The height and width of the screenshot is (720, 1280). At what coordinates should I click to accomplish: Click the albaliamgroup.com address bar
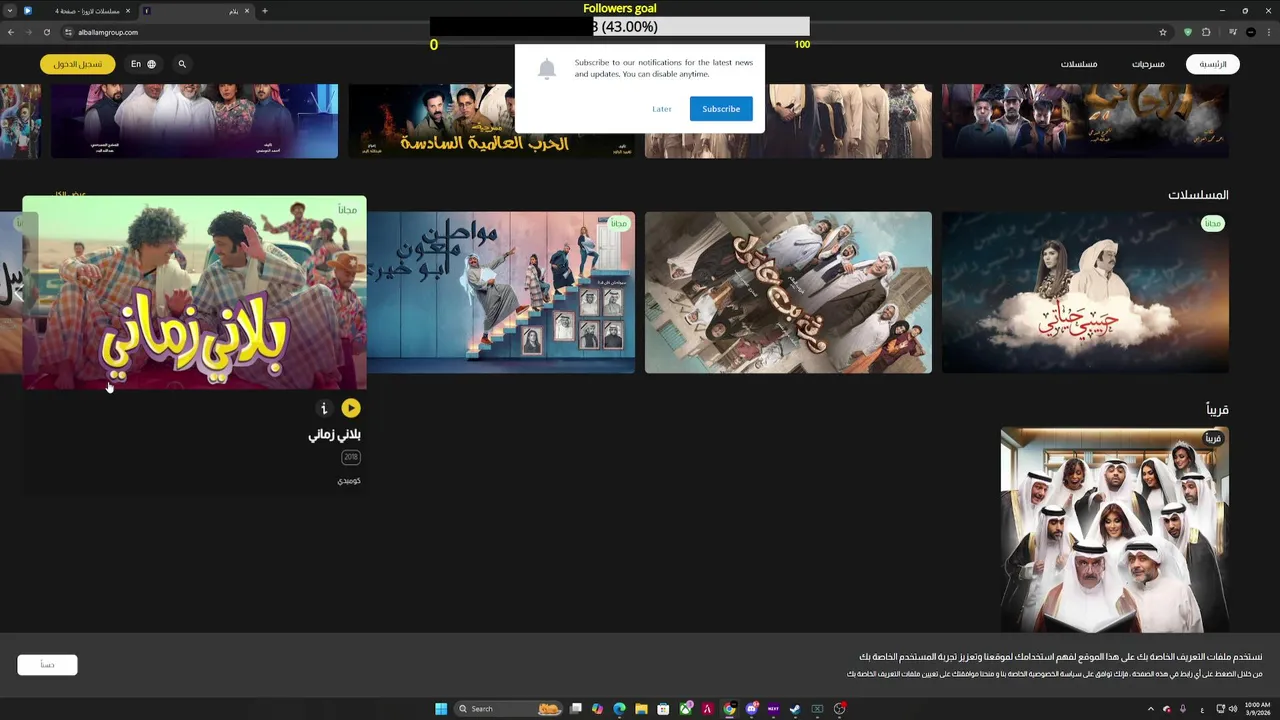[x=615, y=32]
